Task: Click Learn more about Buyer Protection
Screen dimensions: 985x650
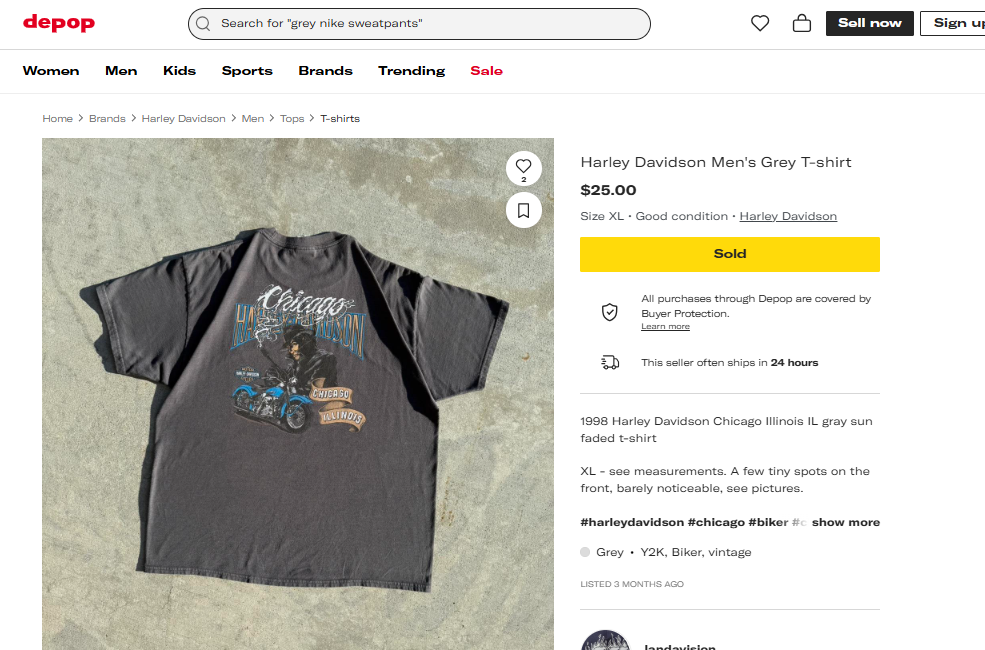Action: click(x=665, y=327)
